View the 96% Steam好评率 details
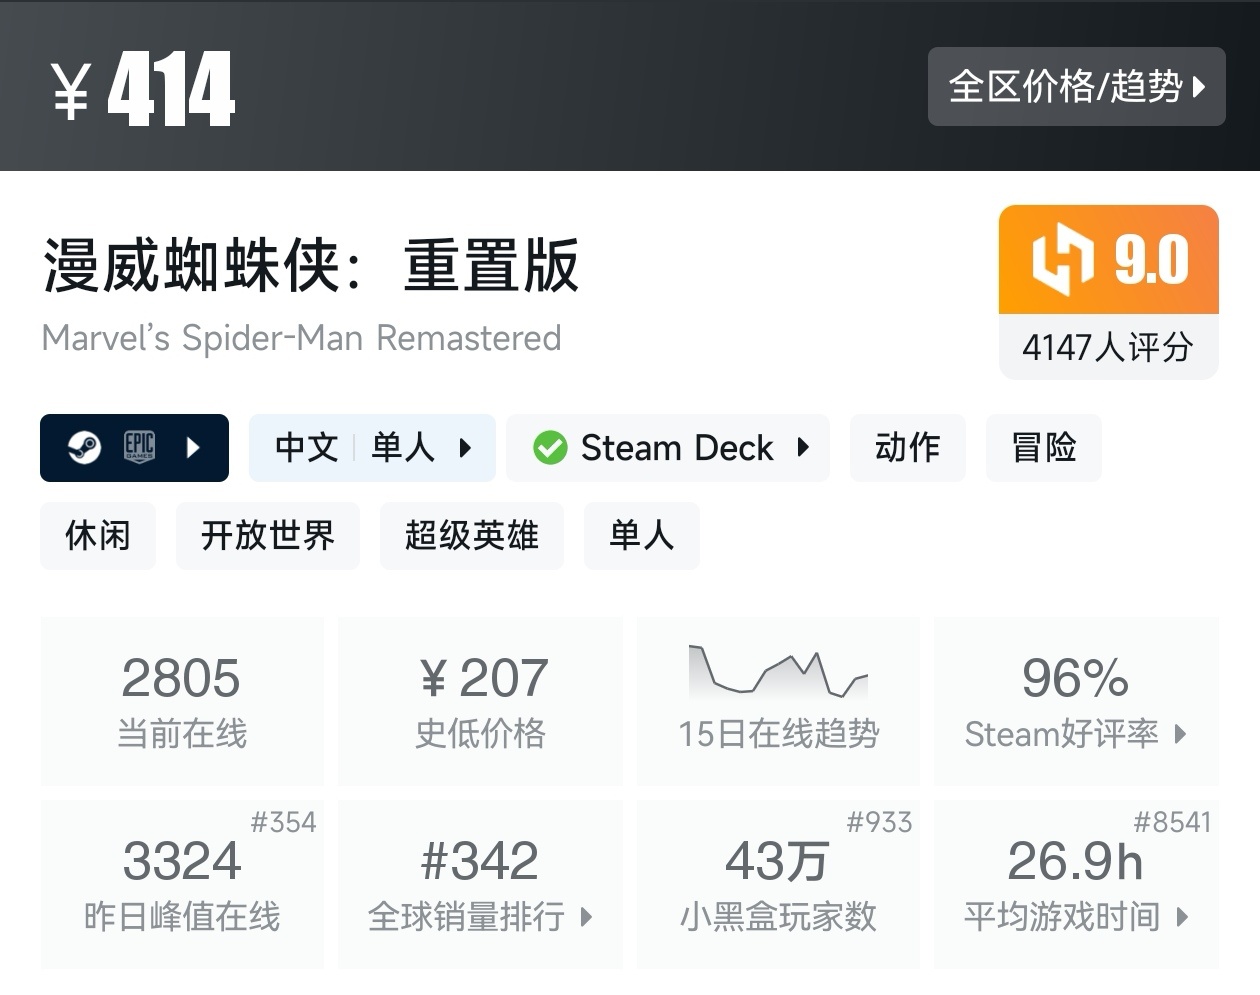 tap(1076, 700)
